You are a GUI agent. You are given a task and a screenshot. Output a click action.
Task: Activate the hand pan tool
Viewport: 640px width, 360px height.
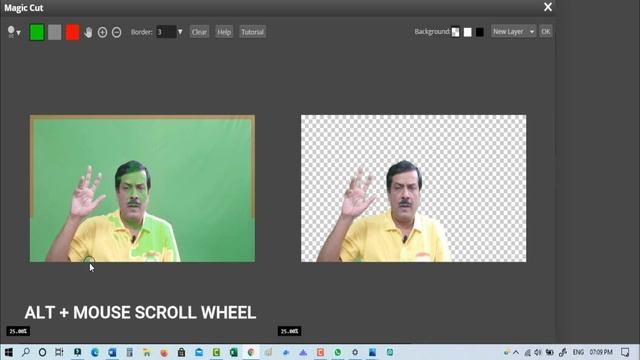(x=88, y=32)
